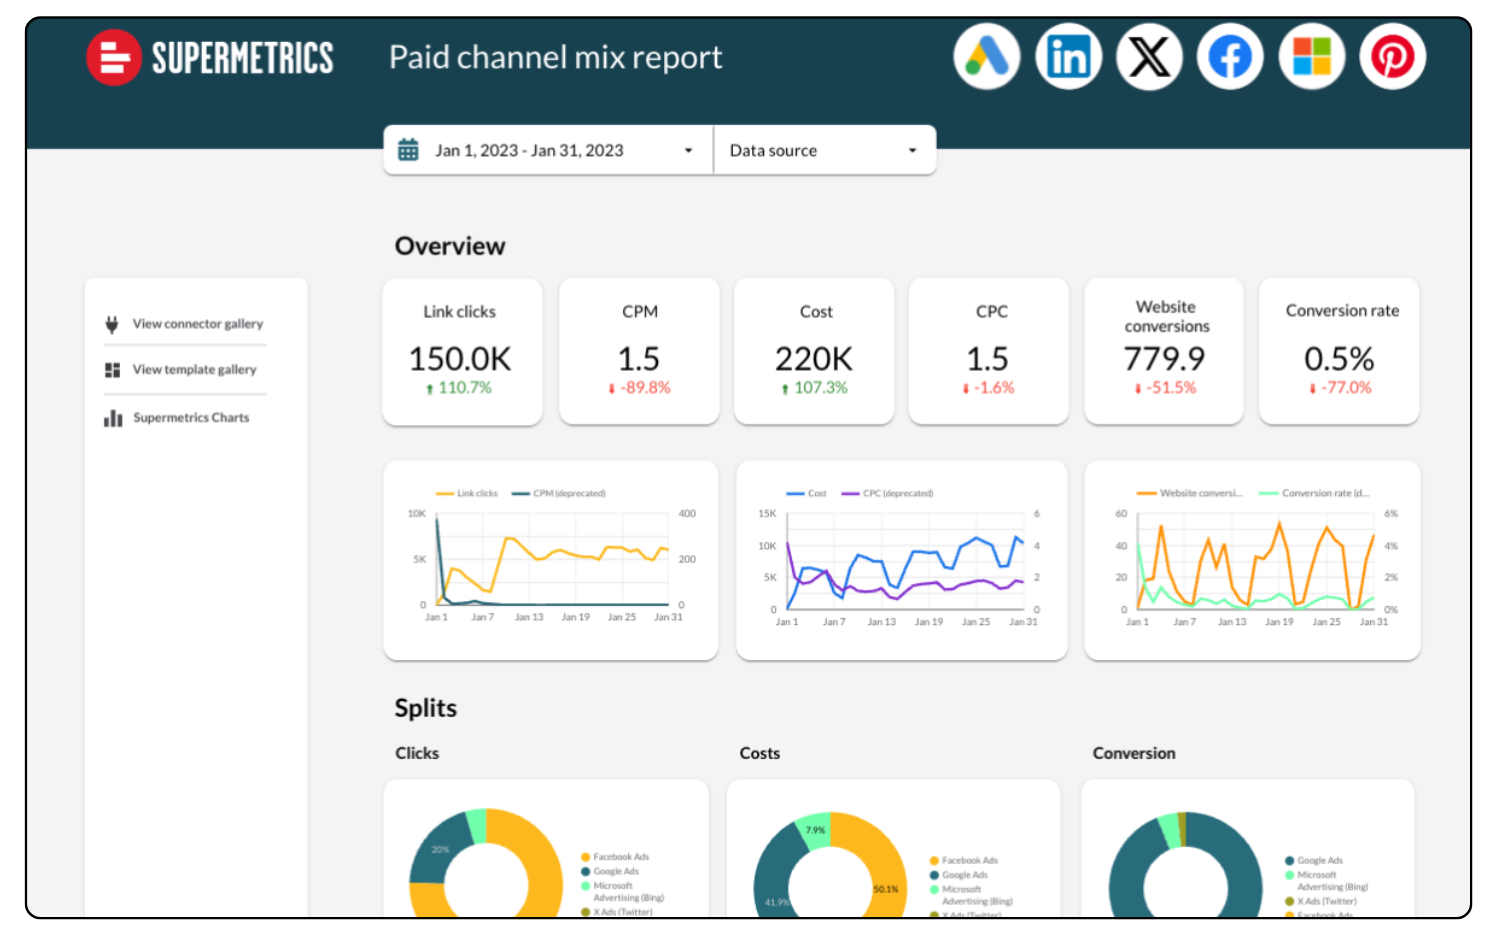Screen dimensions: 1510x942
Task: Click the Conversion rate scorecard
Action: [1339, 352]
